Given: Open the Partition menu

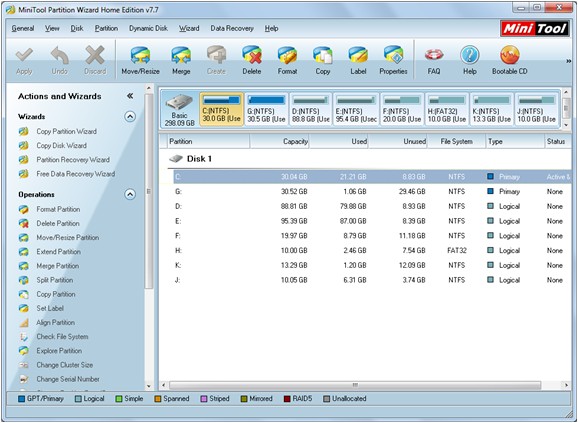Looking at the screenshot, I should tap(106, 28).
